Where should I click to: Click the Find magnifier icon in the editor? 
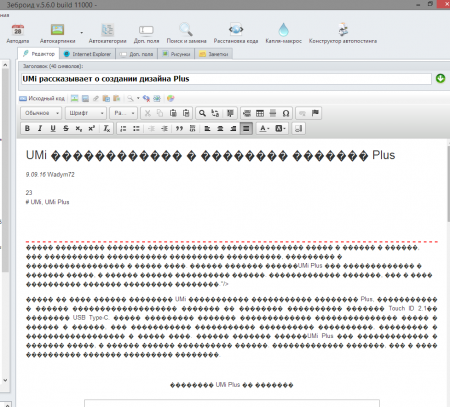(x=202, y=113)
